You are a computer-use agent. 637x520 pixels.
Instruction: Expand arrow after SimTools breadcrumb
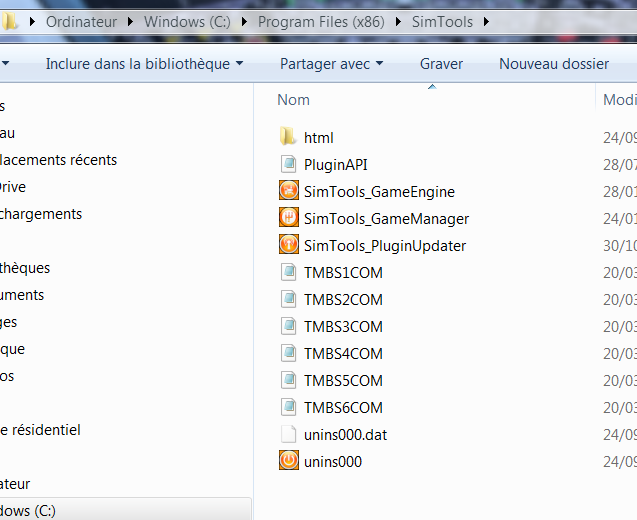(x=486, y=22)
